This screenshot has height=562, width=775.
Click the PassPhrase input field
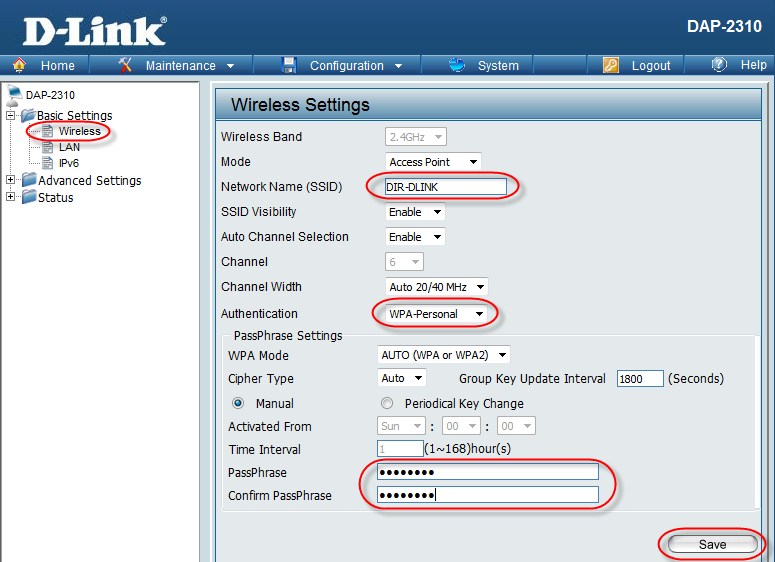[488, 472]
